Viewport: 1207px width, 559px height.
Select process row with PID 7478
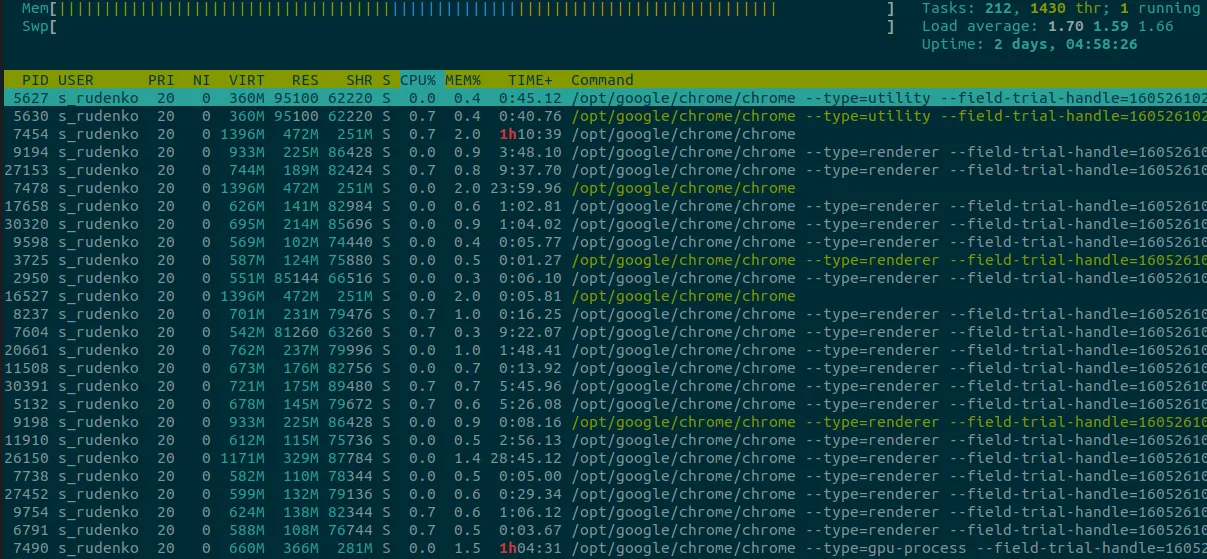pos(603,188)
